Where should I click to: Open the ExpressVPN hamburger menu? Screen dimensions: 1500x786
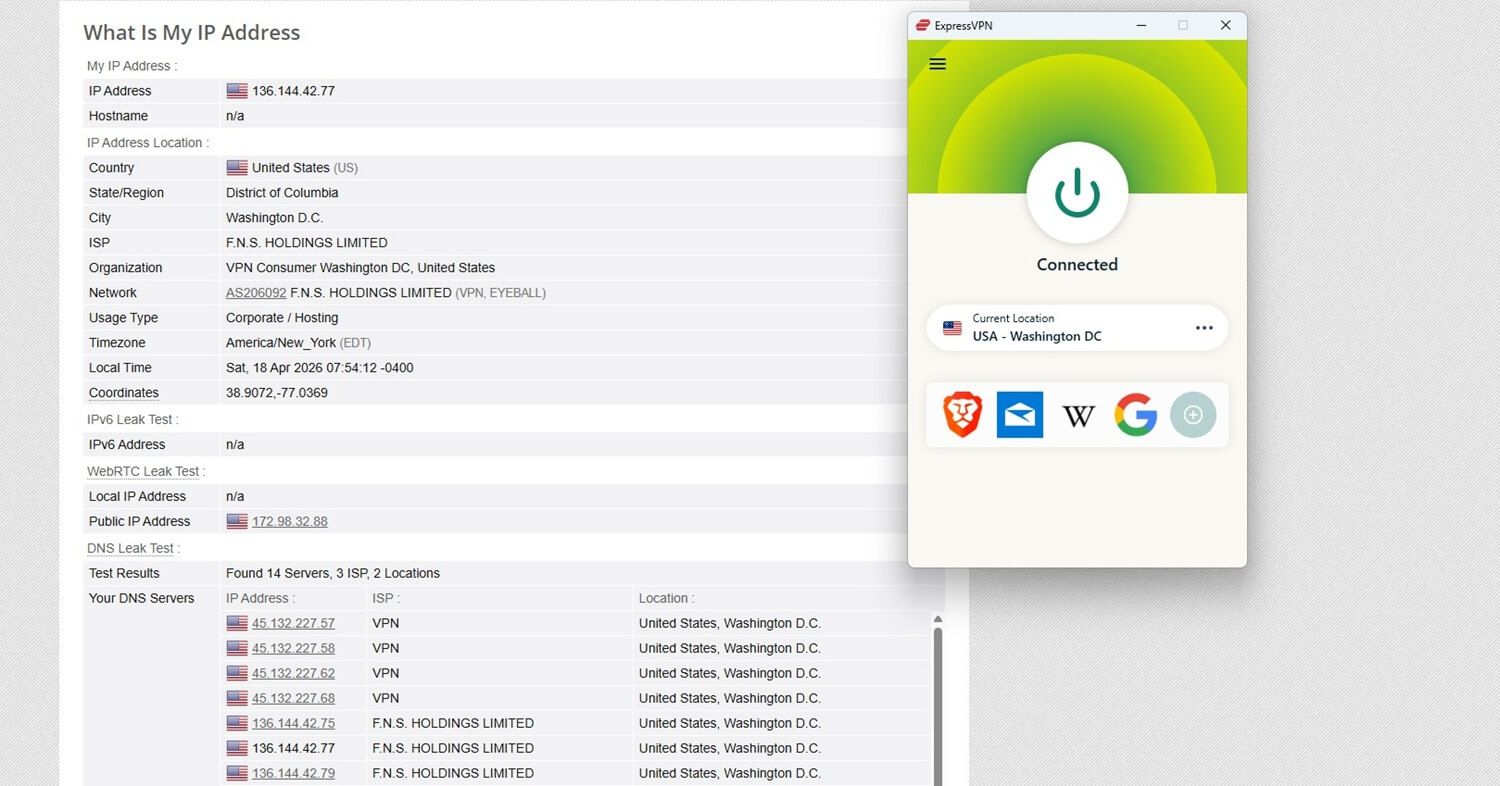[x=937, y=64]
